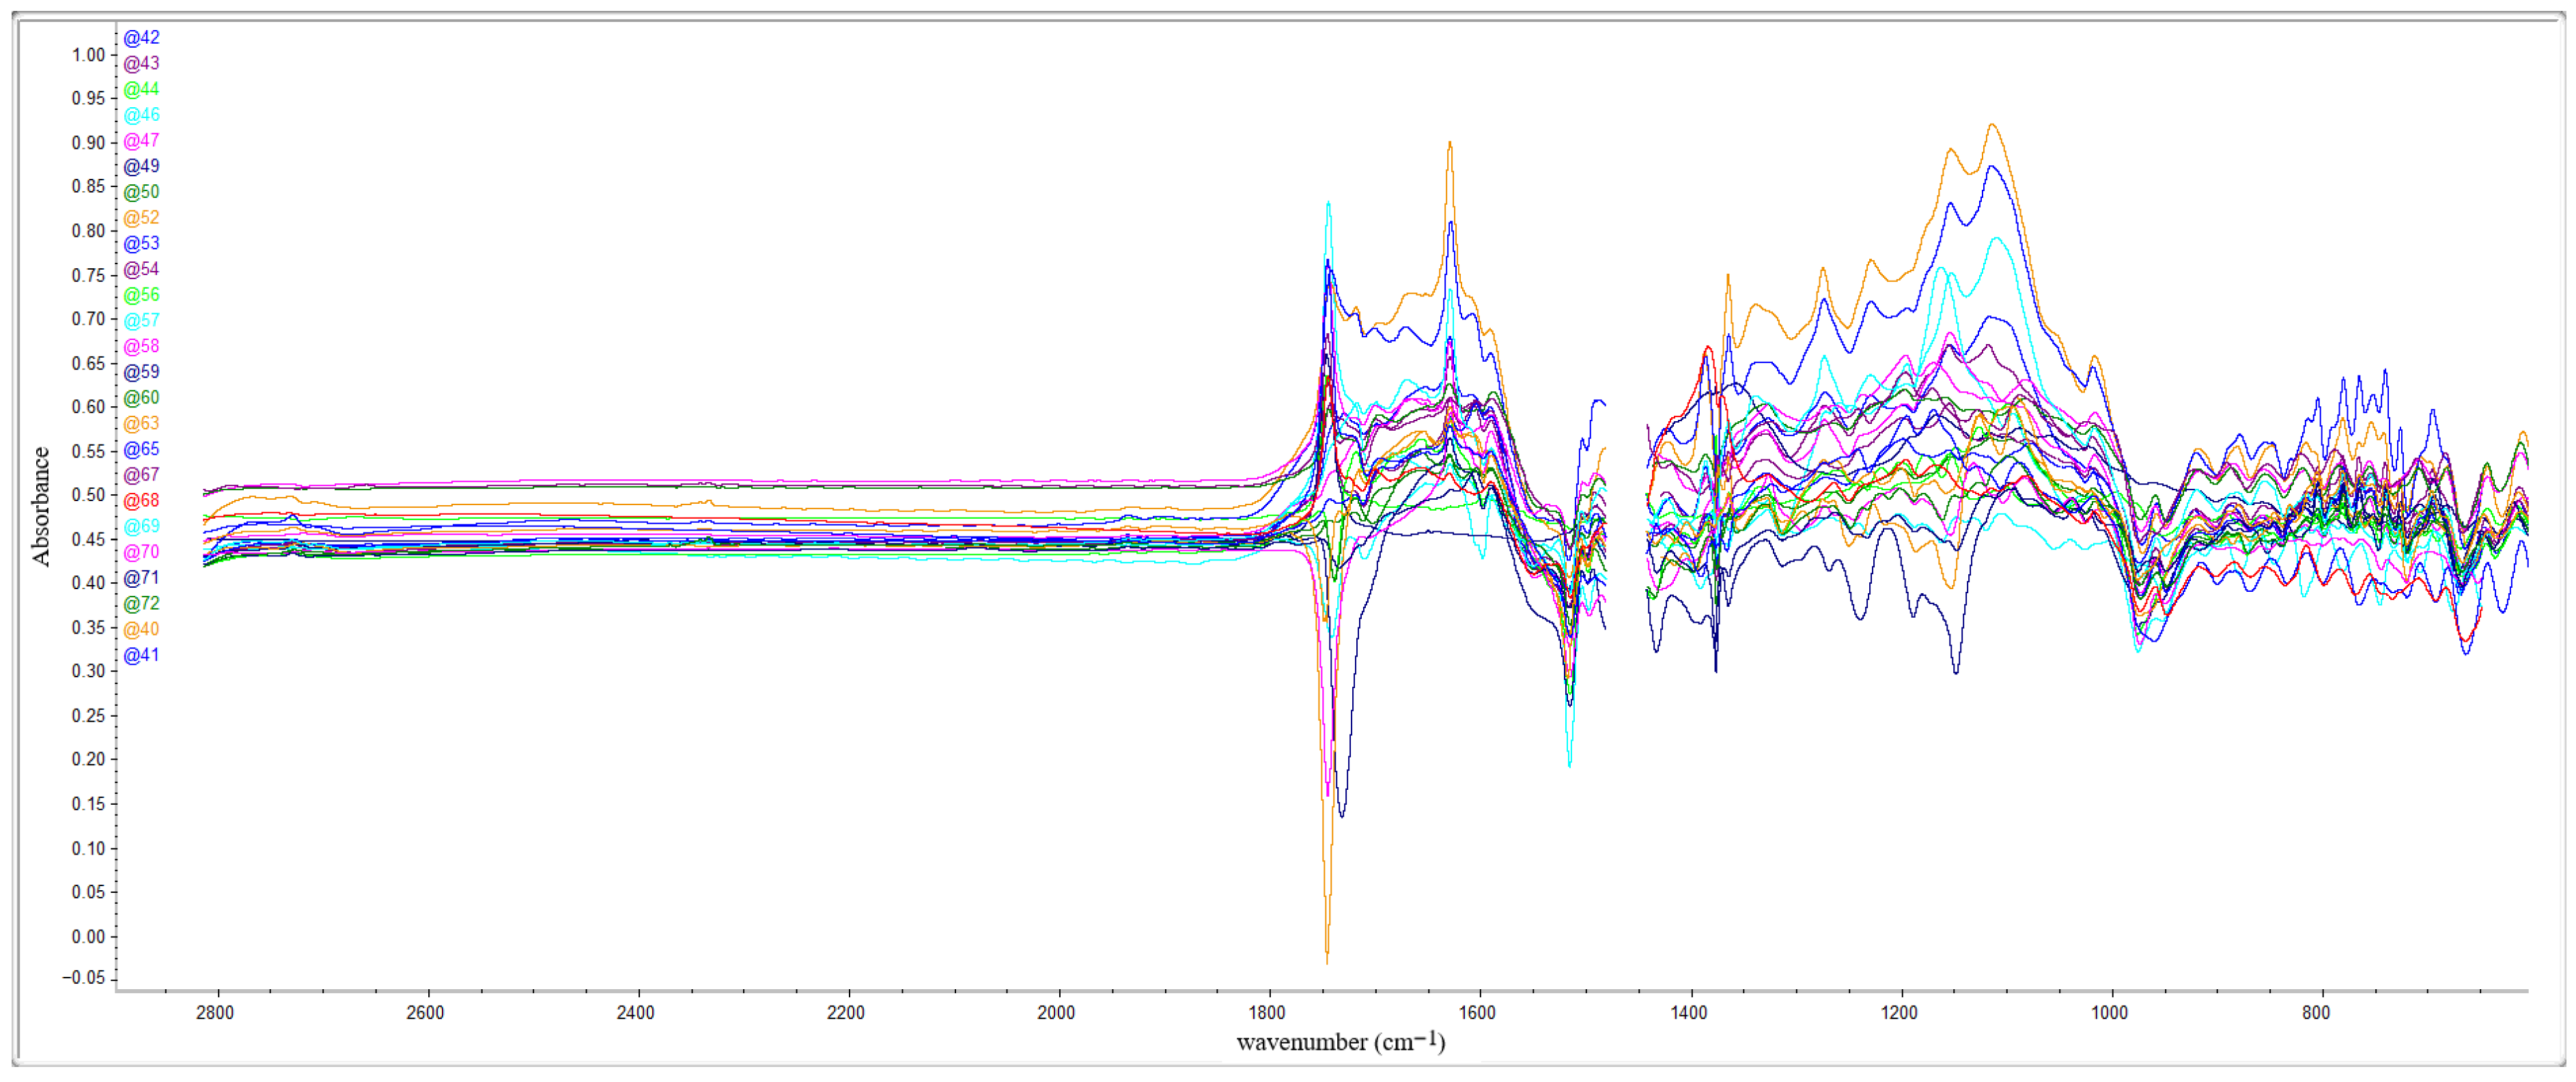Click the Absorbance y-axis title

point(41,506)
